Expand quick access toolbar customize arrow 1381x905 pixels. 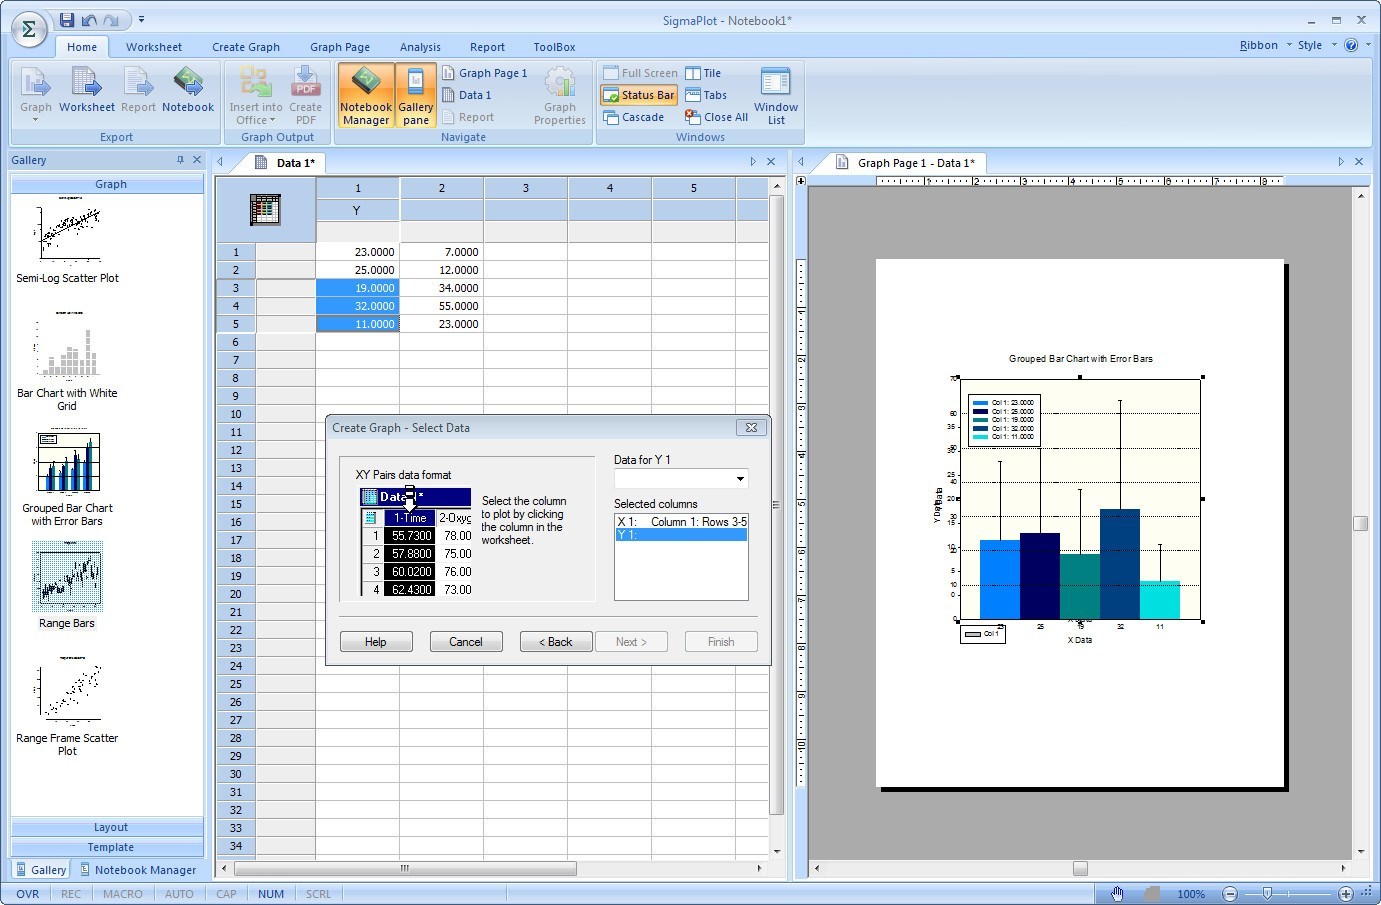coord(142,20)
